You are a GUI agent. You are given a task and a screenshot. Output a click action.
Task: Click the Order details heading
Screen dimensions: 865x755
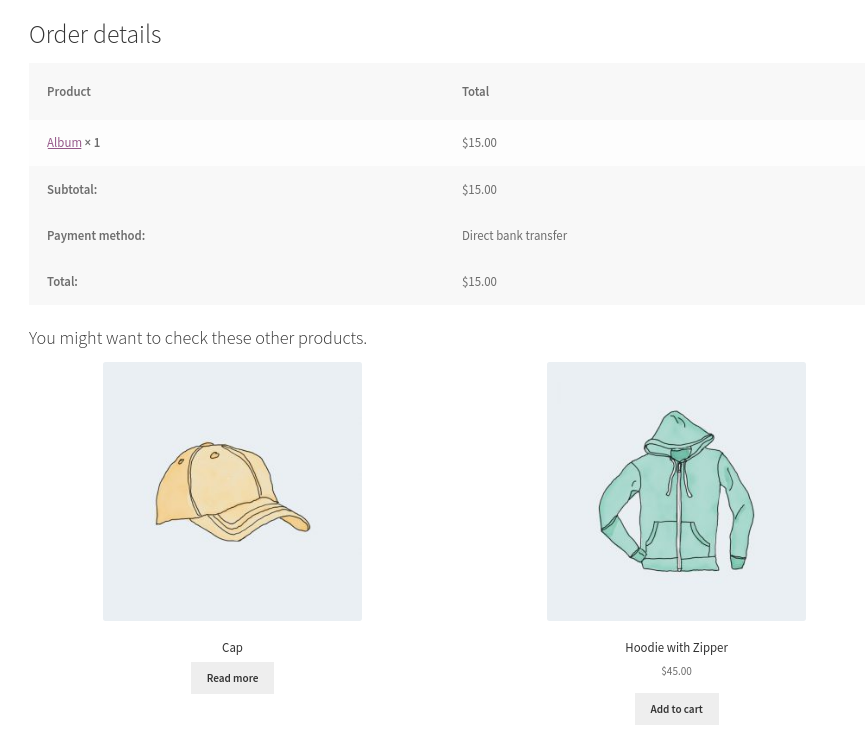(x=95, y=35)
